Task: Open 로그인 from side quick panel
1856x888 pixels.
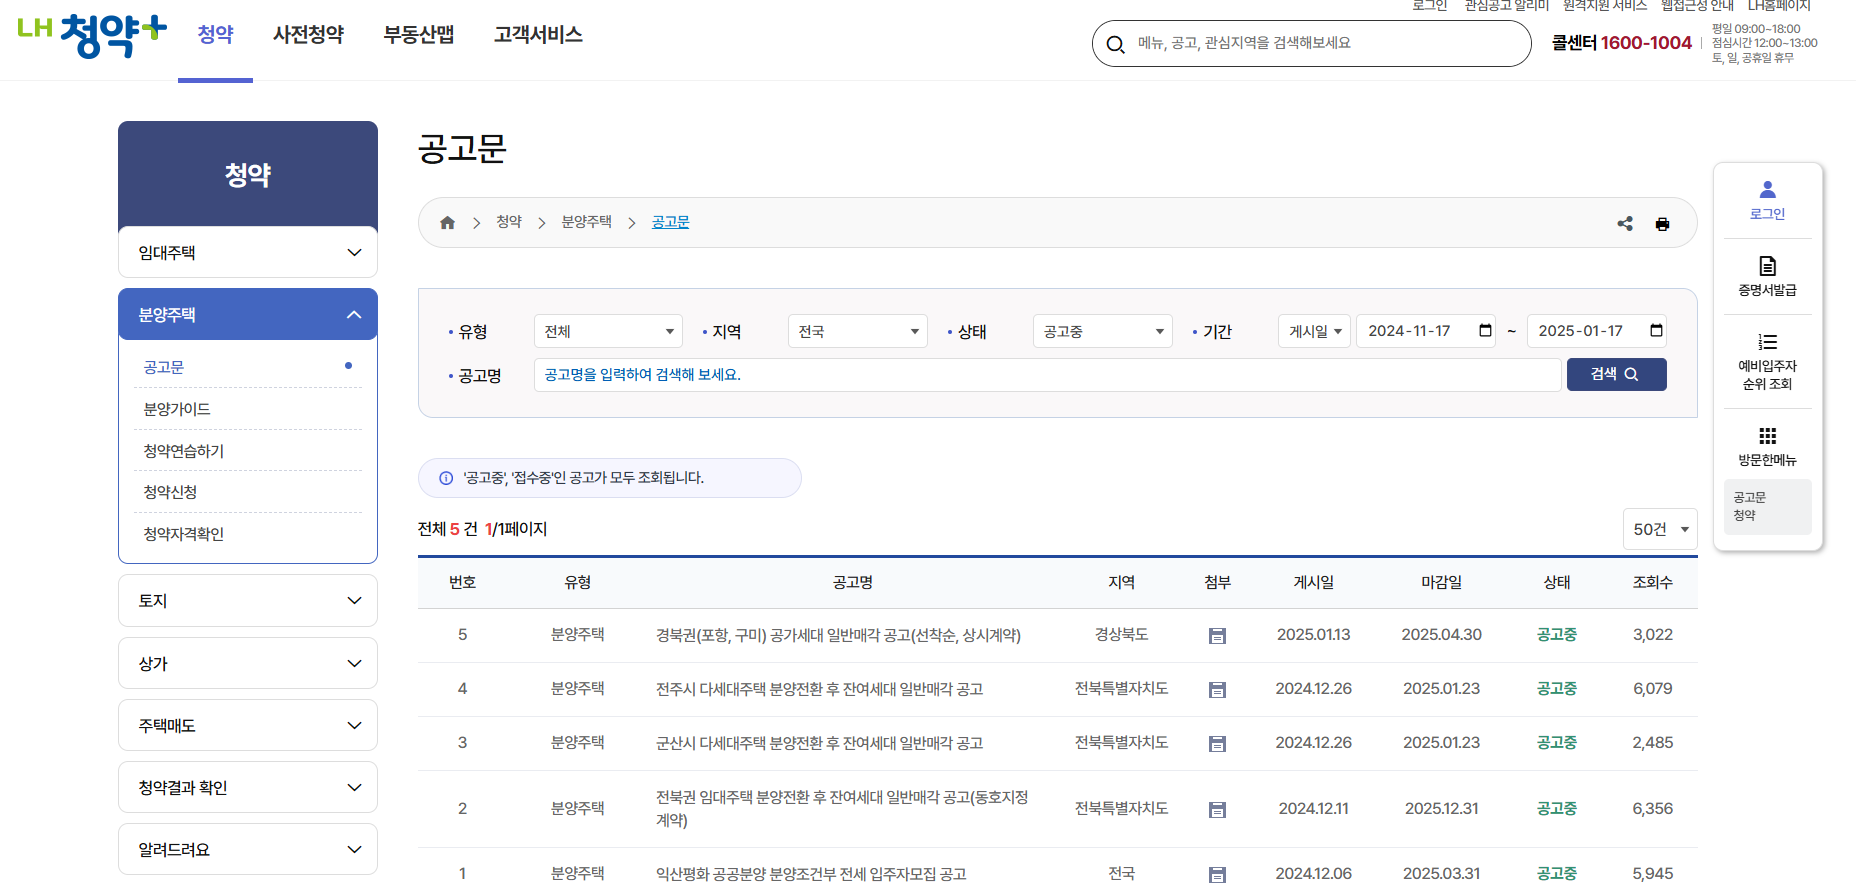Action: click(x=1767, y=200)
